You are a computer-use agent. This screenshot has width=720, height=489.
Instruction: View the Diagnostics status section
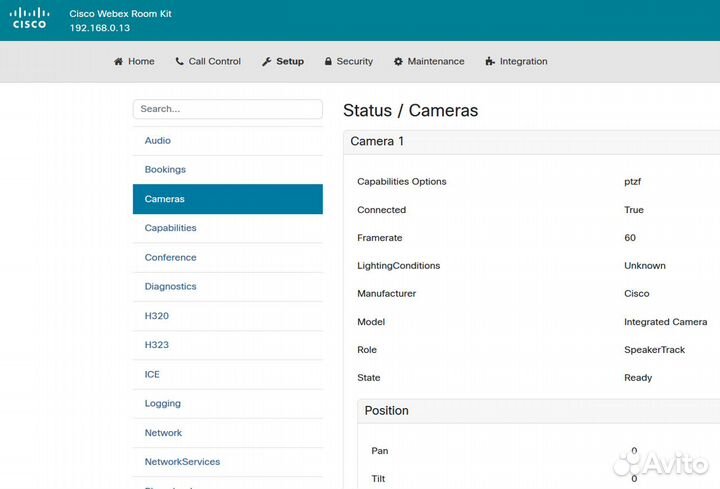coord(228,287)
